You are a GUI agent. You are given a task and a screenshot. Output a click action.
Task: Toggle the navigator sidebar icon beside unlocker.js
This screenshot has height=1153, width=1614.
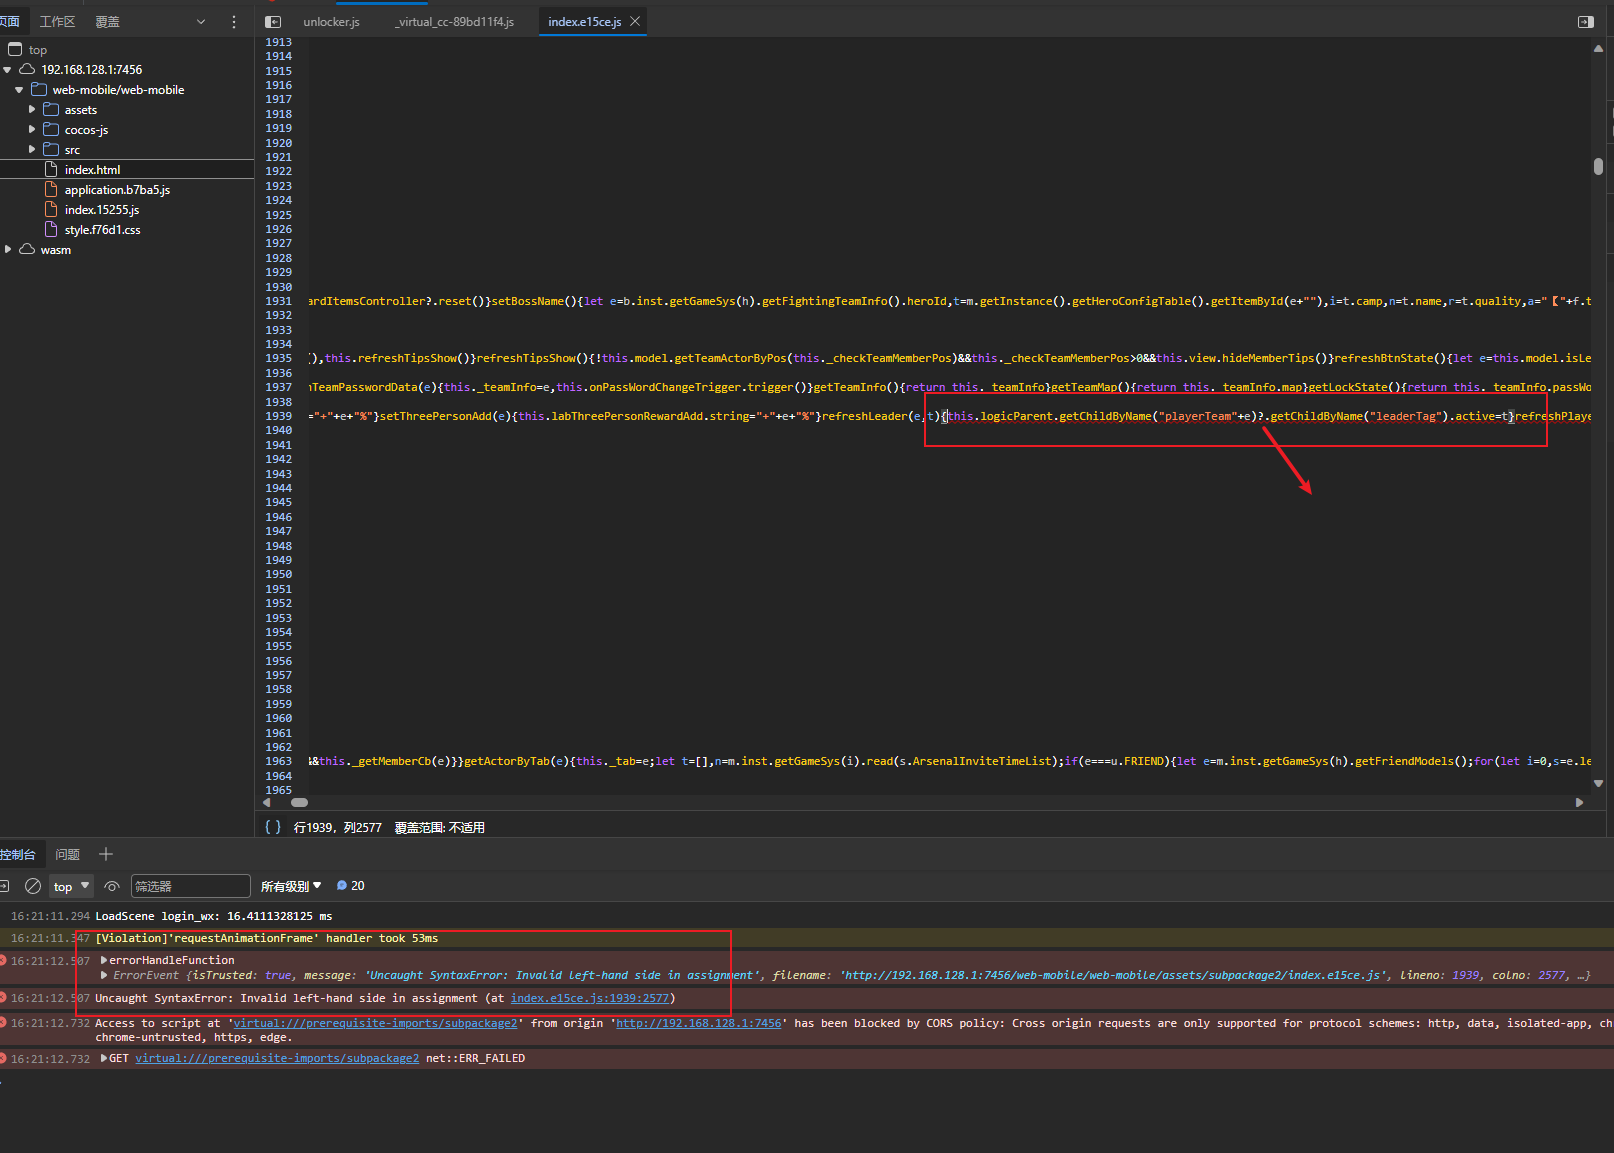(273, 21)
